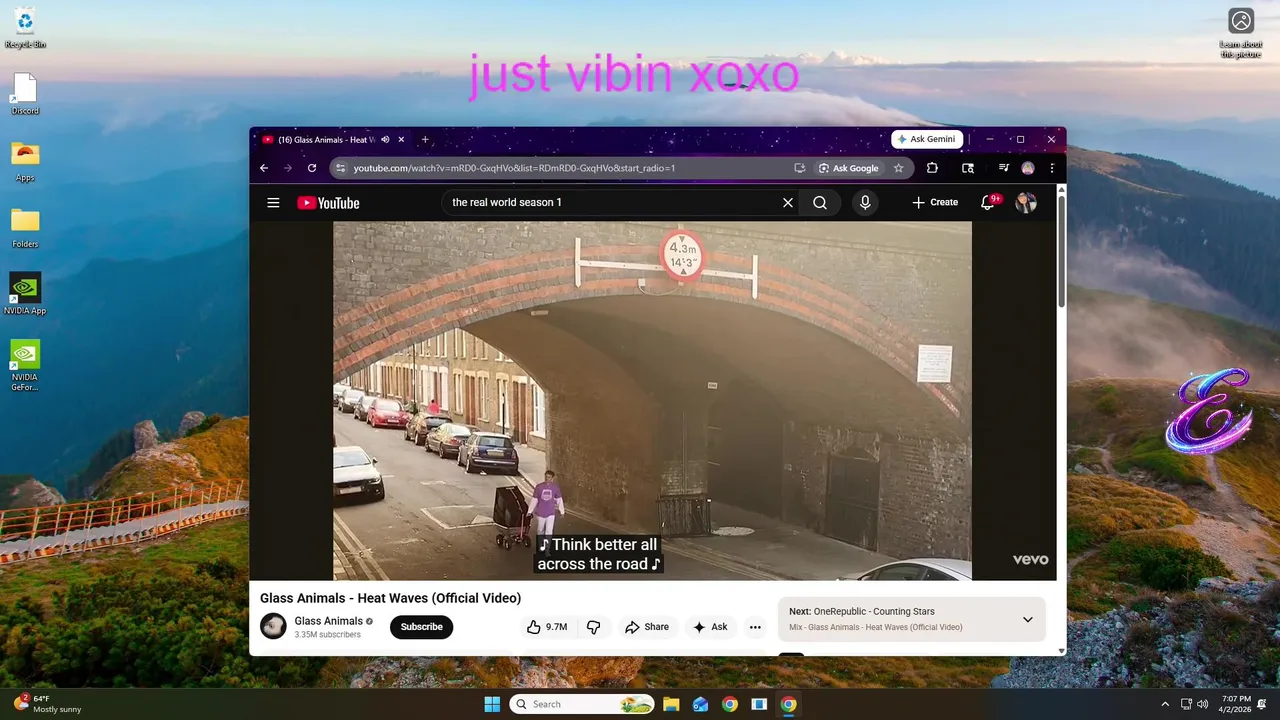This screenshot has height=720, width=1280.
Task: Show hidden system tray icons chevron
Action: click(1165, 704)
